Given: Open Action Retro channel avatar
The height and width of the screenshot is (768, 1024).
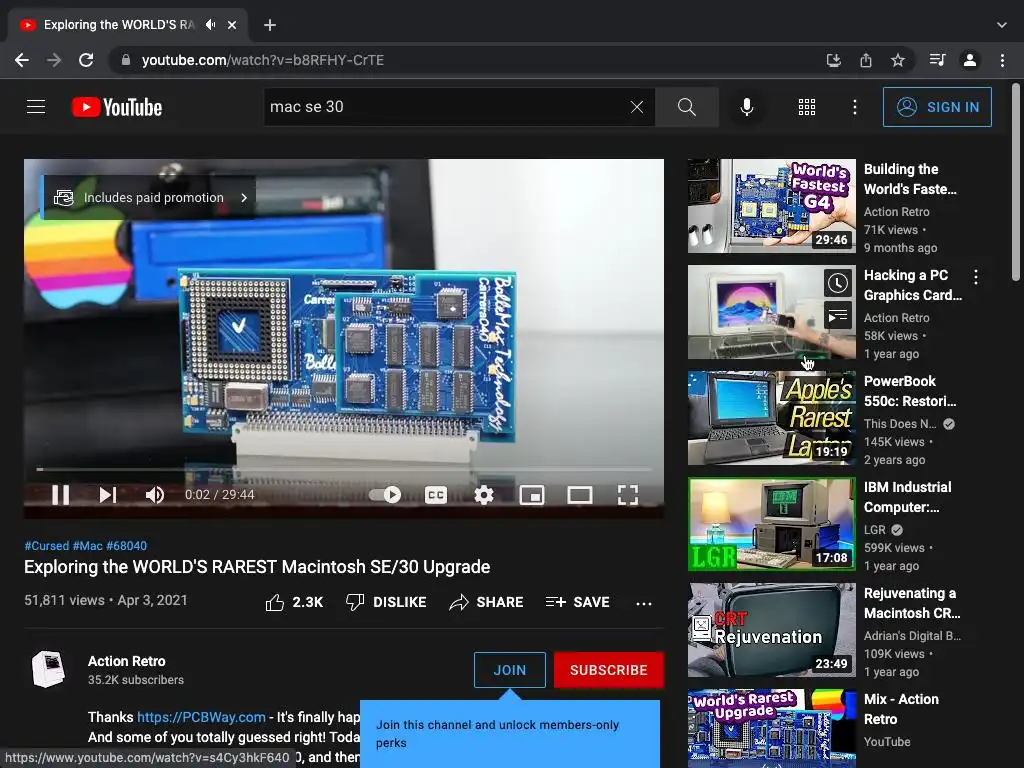Looking at the screenshot, I should pyautogui.click(x=48, y=669).
